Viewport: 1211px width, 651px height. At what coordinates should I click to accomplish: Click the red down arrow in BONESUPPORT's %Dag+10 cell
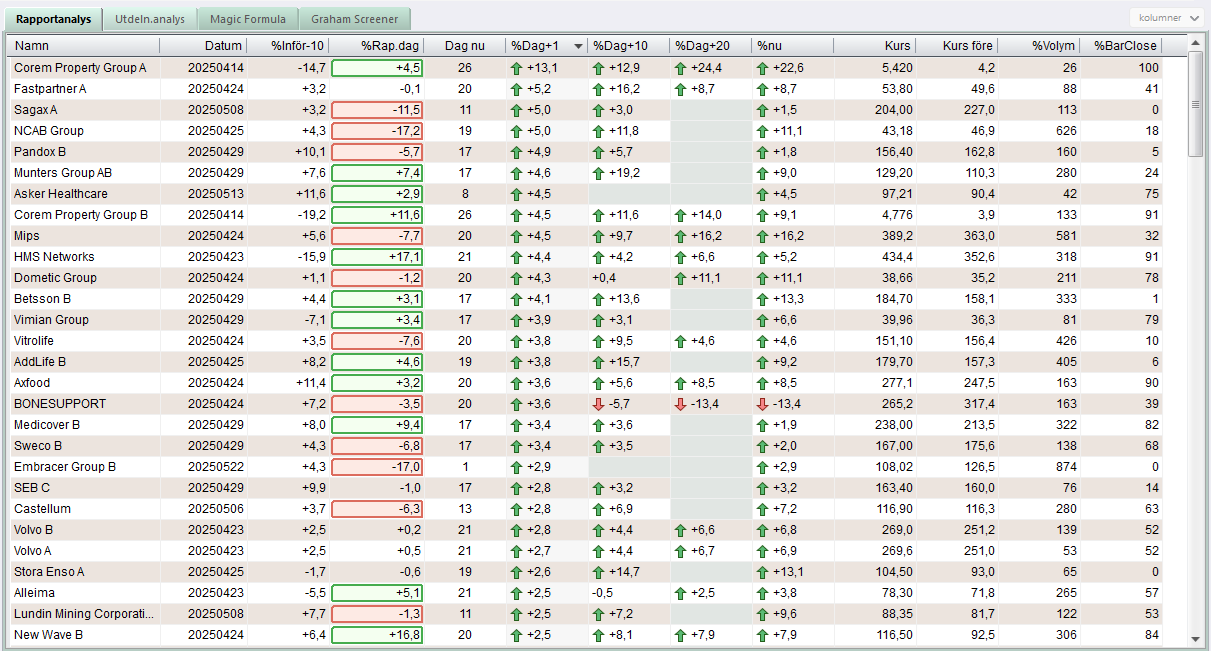tap(599, 404)
